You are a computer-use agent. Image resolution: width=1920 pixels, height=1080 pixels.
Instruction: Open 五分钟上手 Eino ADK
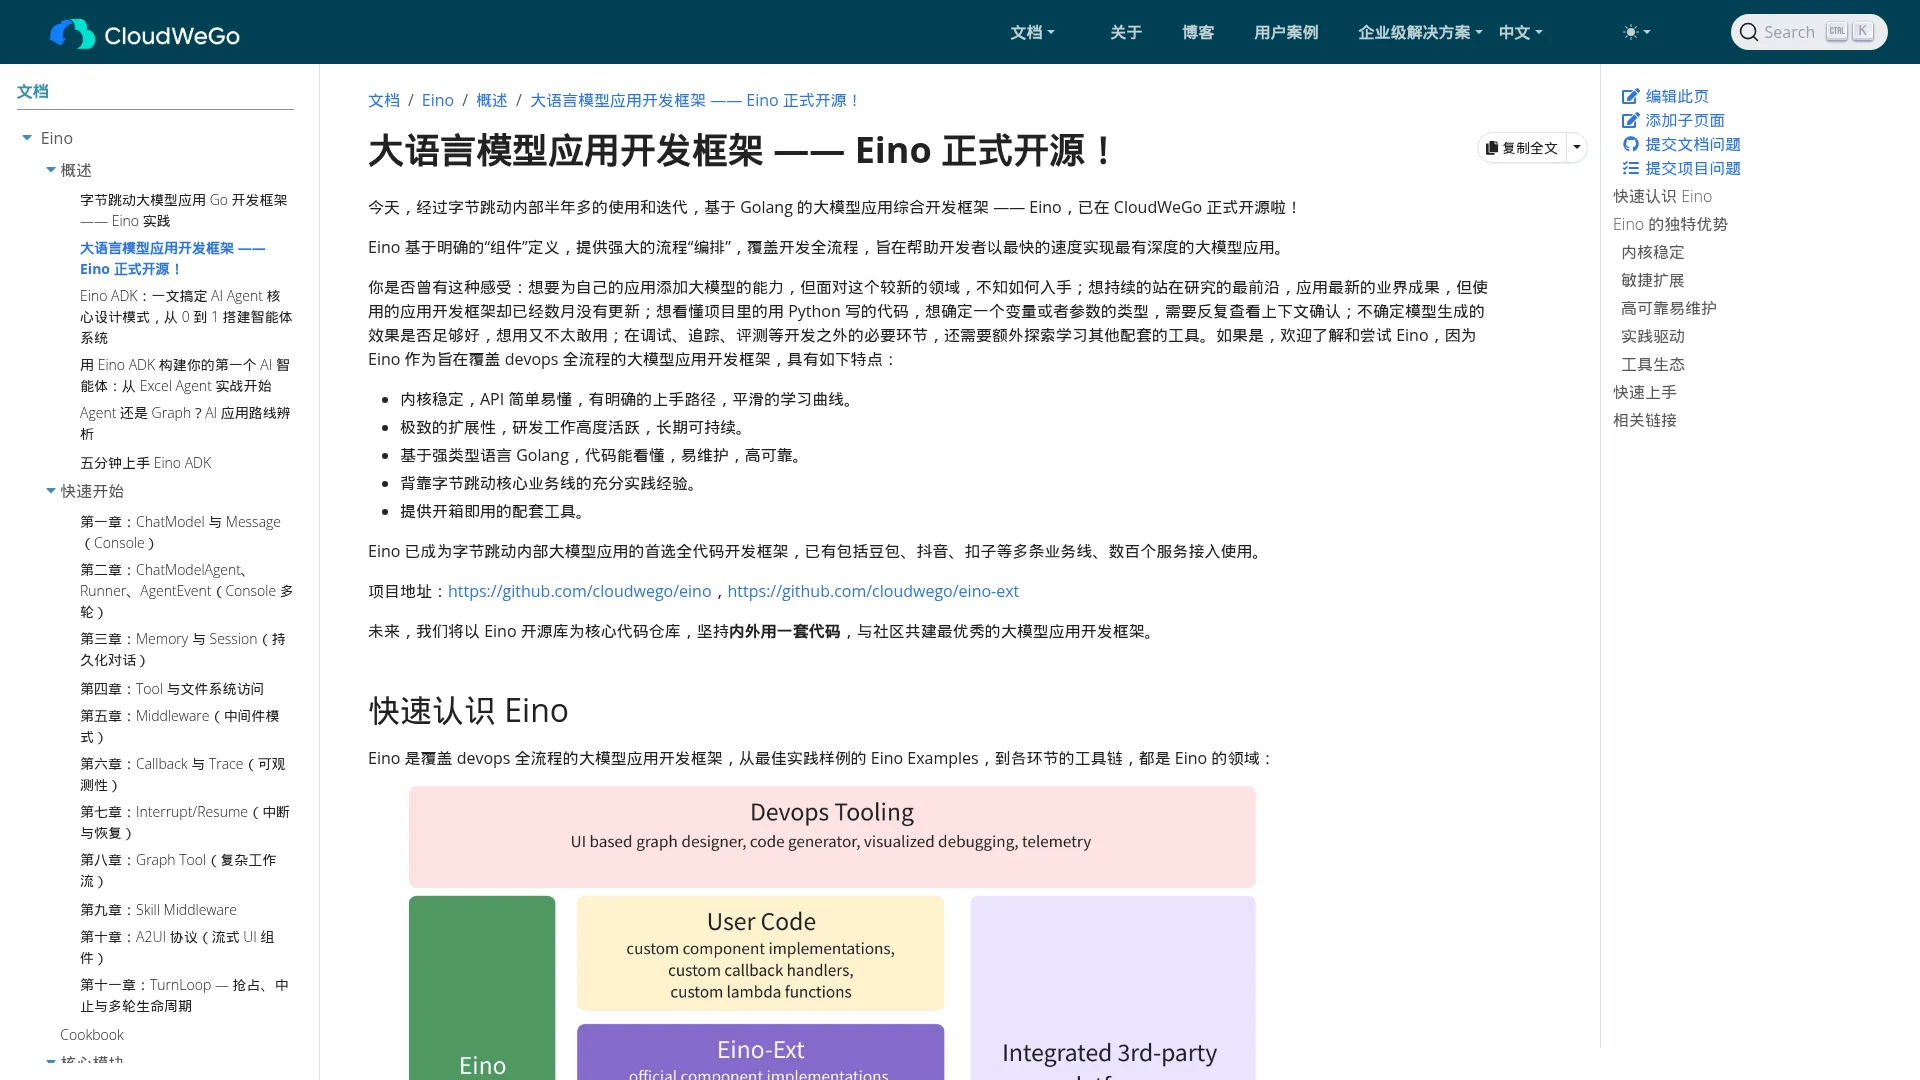click(145, 463)
